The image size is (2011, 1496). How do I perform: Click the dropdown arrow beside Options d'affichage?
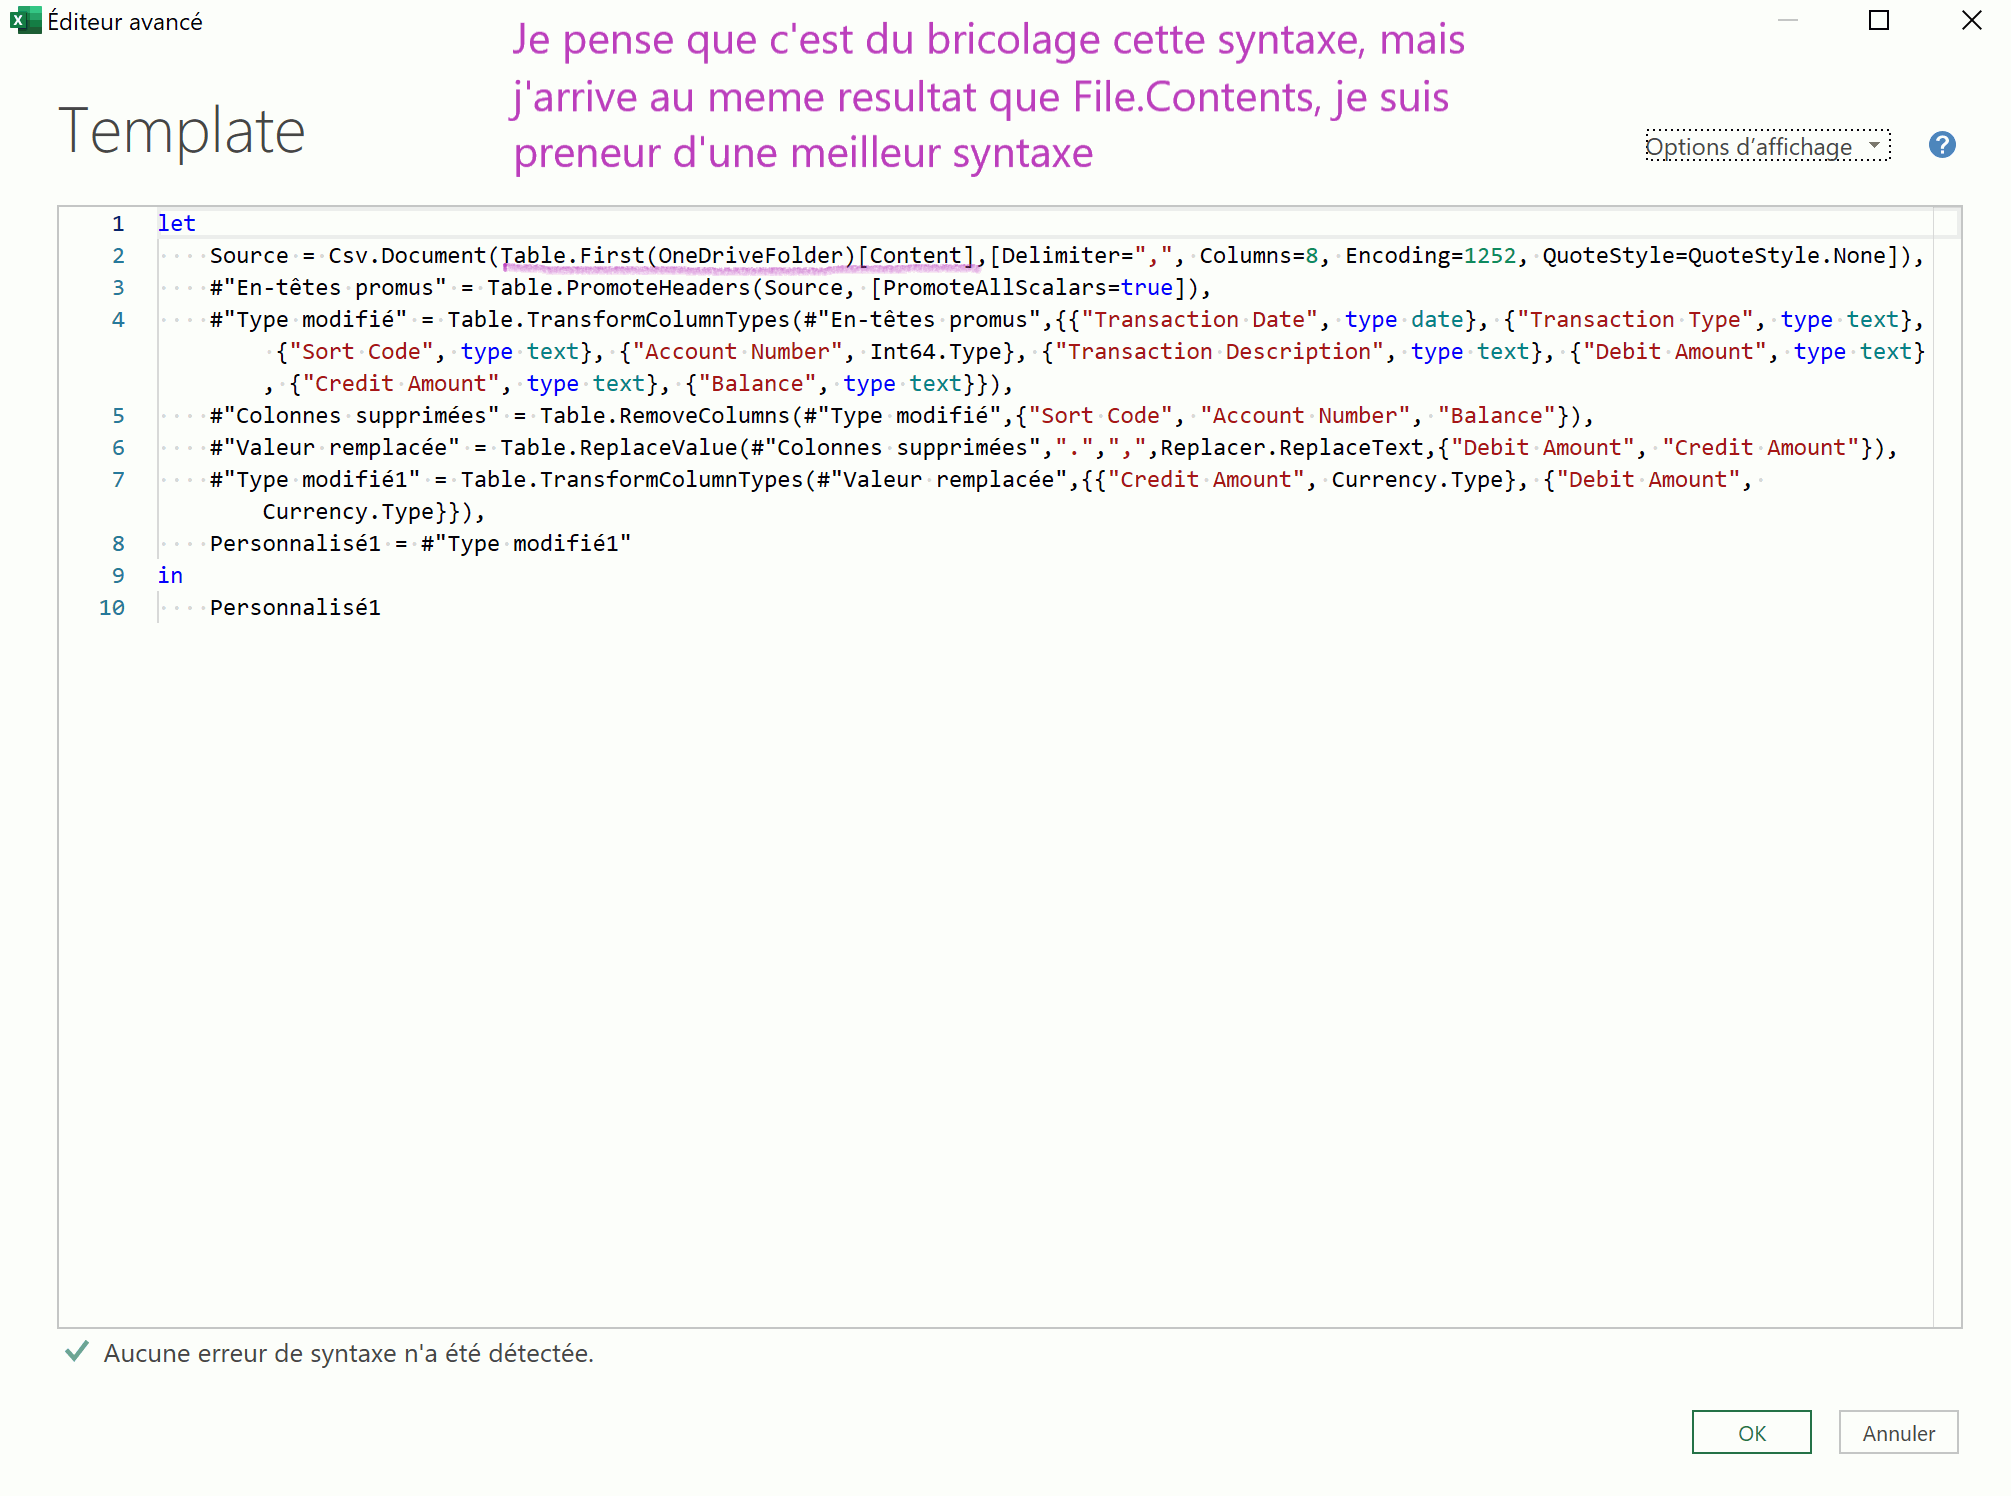(x=1874, y=145)
